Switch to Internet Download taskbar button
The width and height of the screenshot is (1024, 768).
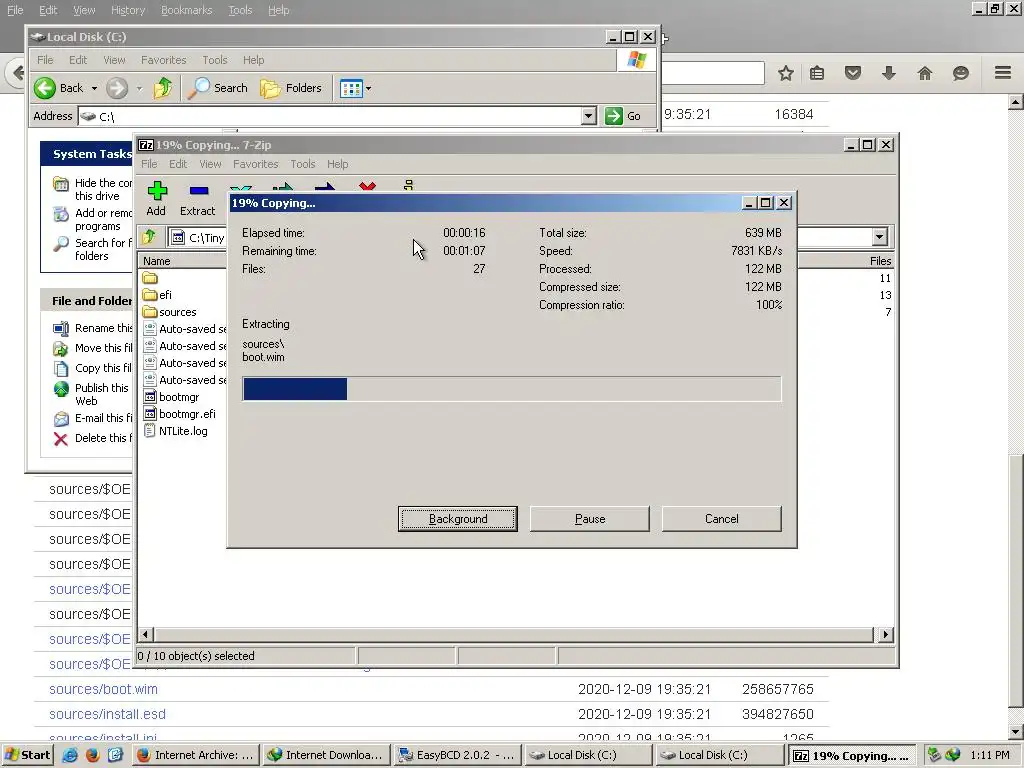pos(327,755)
